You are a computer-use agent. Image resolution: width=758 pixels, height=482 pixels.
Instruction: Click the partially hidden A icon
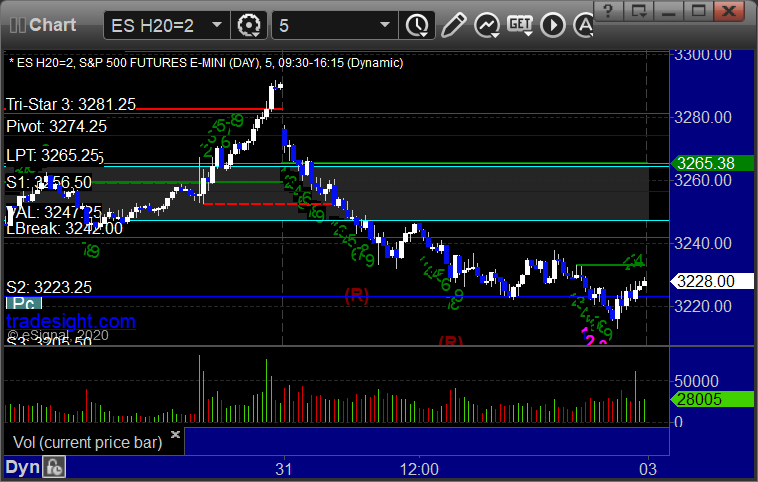click(x=583, y=25)
